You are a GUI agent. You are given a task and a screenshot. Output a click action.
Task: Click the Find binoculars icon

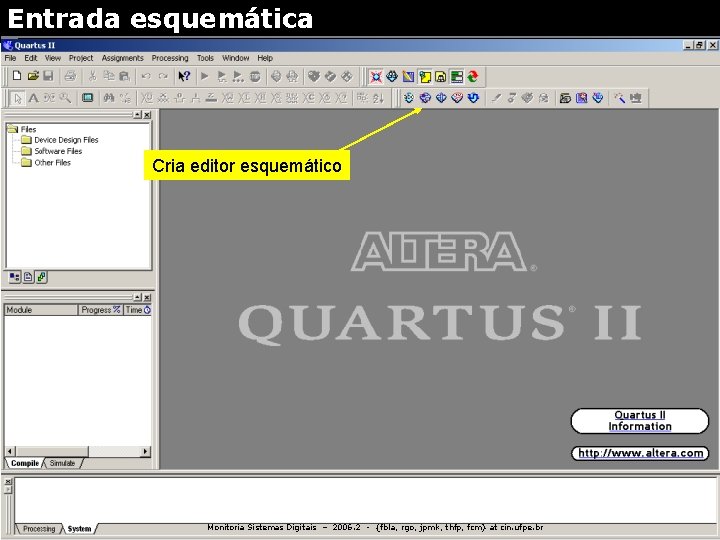tap(109, 98)
